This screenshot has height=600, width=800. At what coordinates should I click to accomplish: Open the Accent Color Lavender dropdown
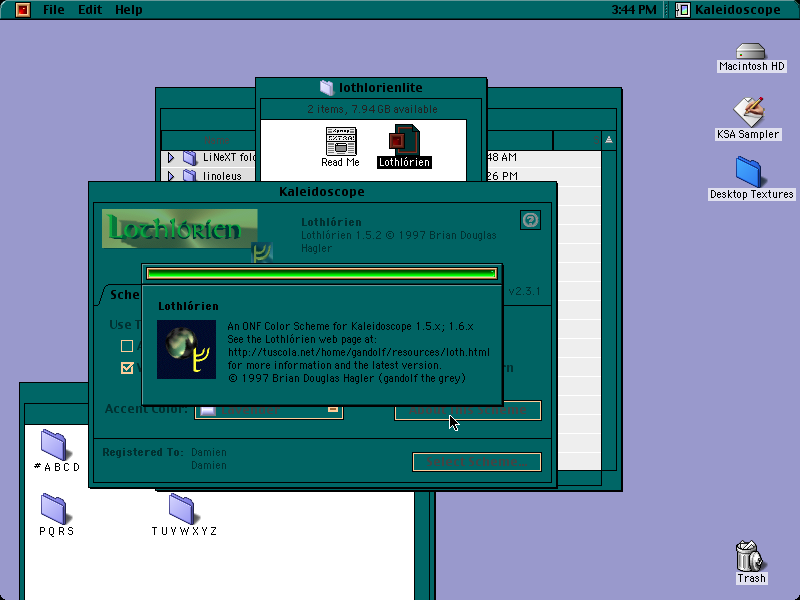pyautogui.click(x=269, y=411)
